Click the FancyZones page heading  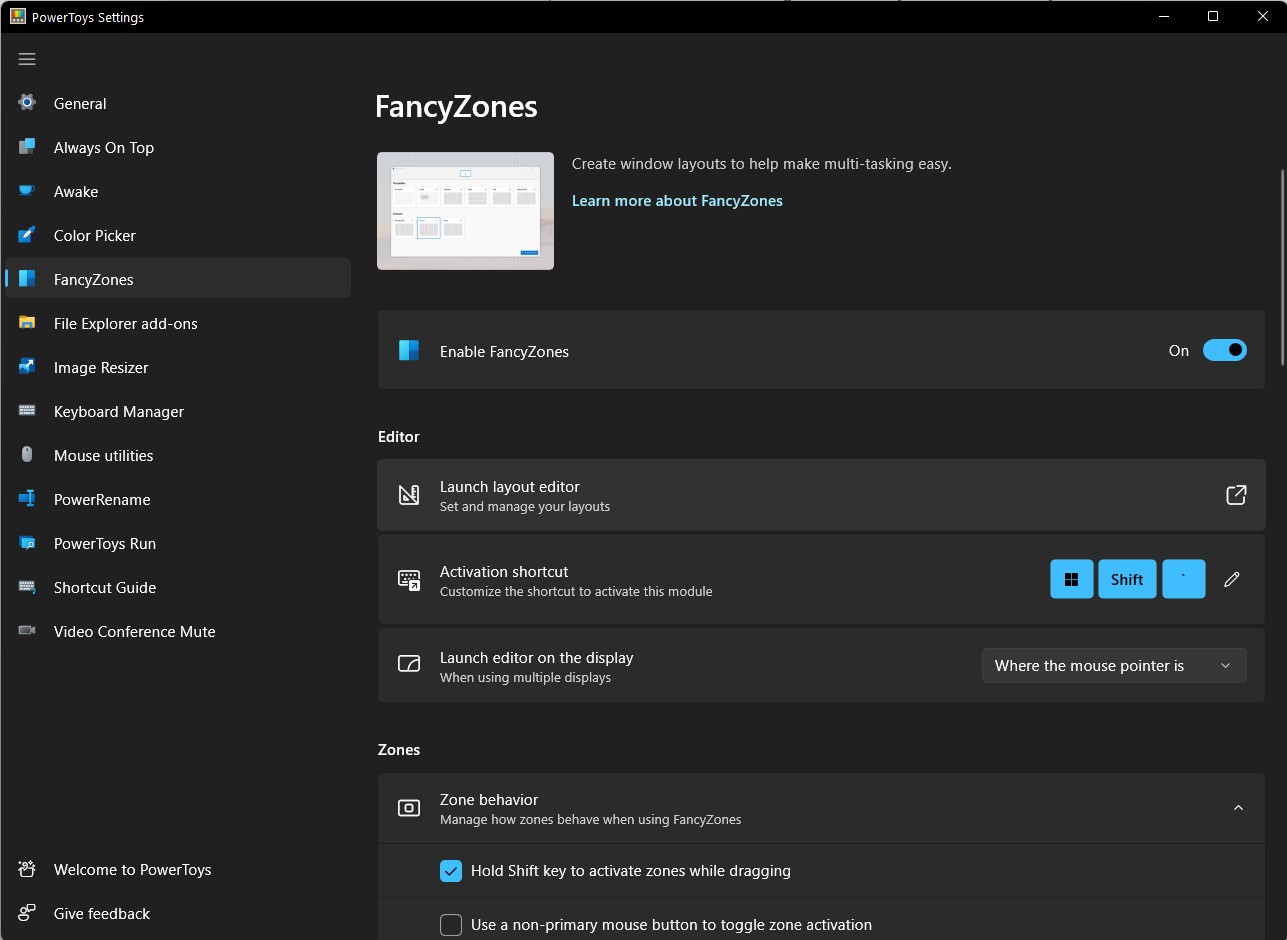tap(456, 107)
